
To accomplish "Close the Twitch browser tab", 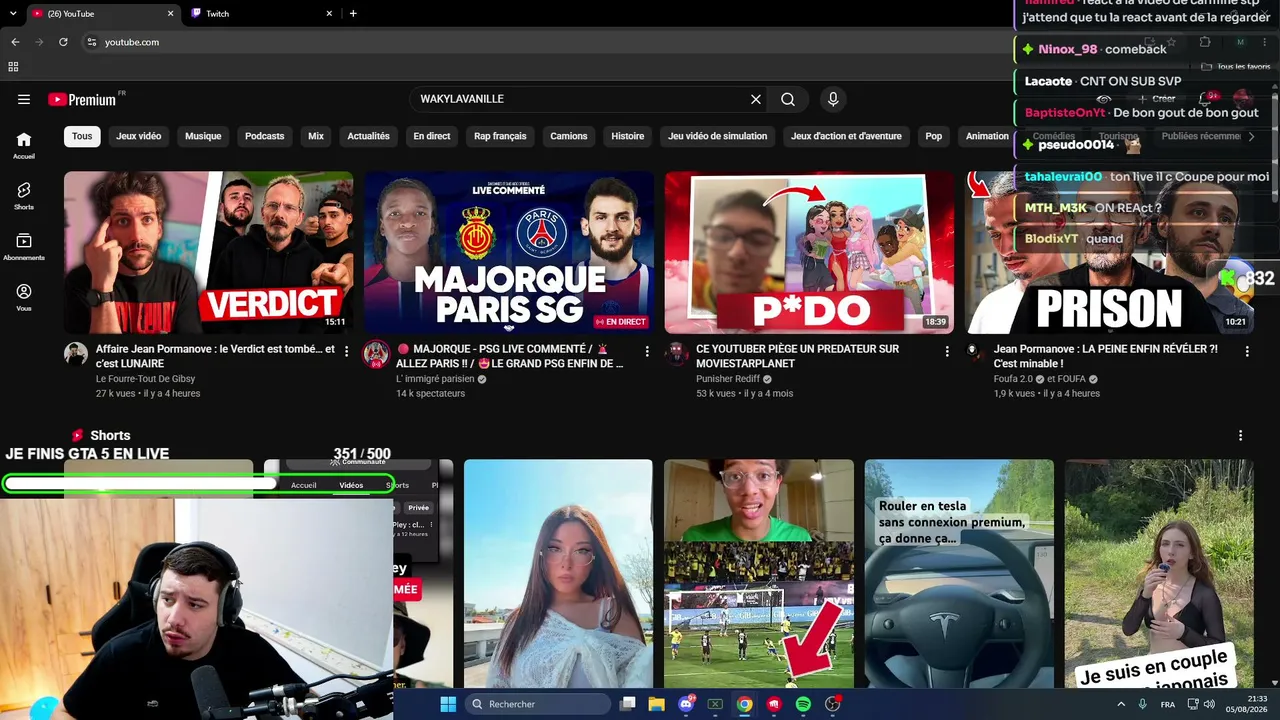I will click(329, 13).
